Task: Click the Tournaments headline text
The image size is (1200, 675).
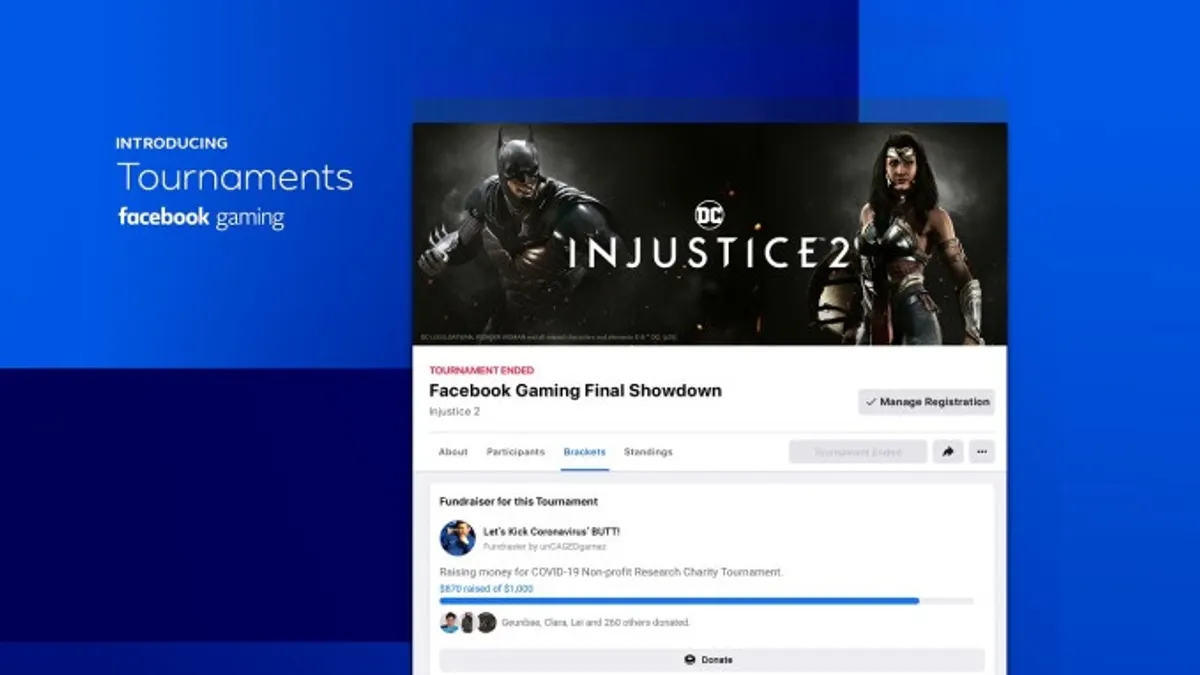Action: pyautogui.click(x=235, y=177)
